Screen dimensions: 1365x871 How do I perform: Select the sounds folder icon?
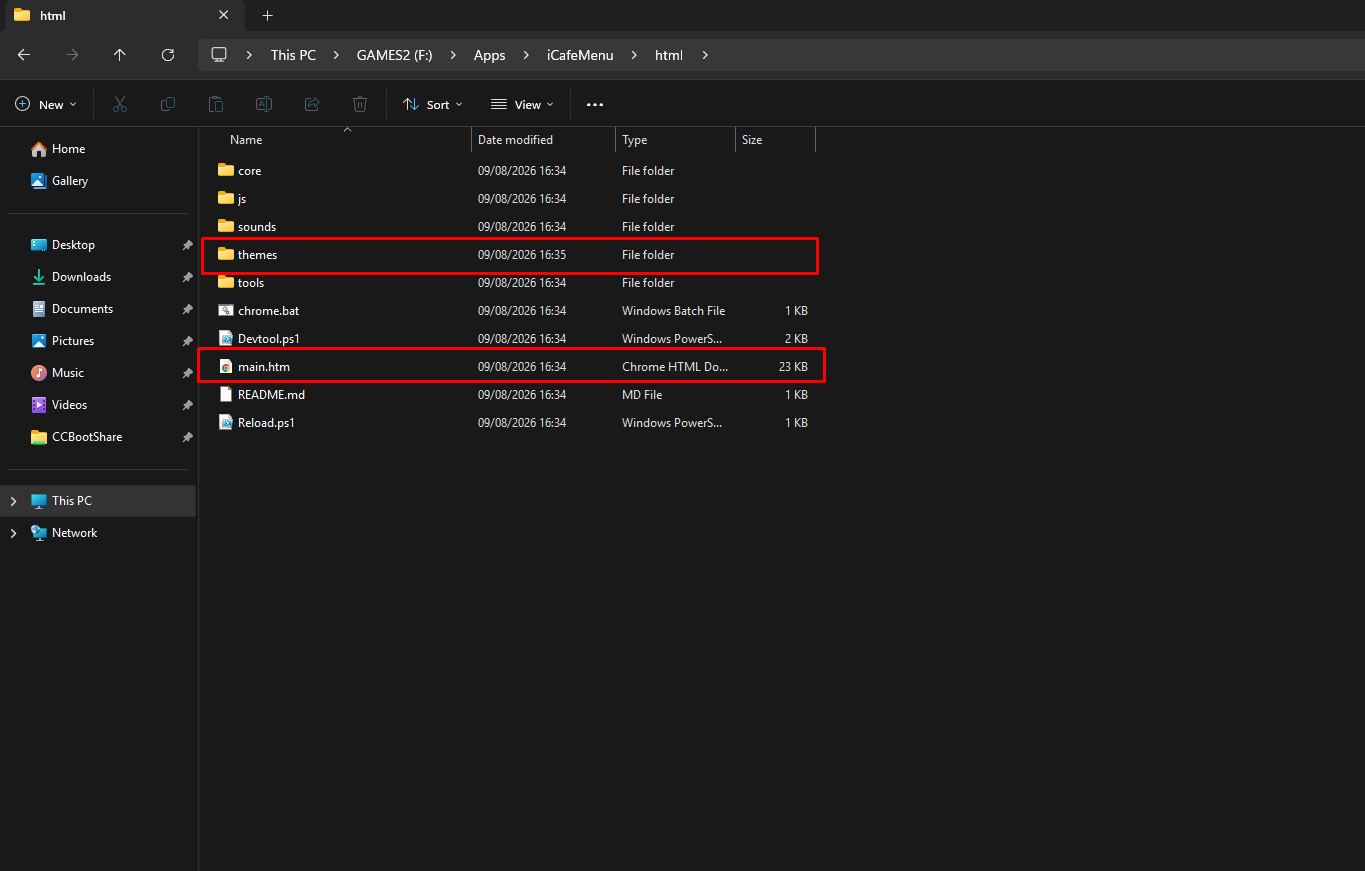pyautogui.click(x=226, y=227)
